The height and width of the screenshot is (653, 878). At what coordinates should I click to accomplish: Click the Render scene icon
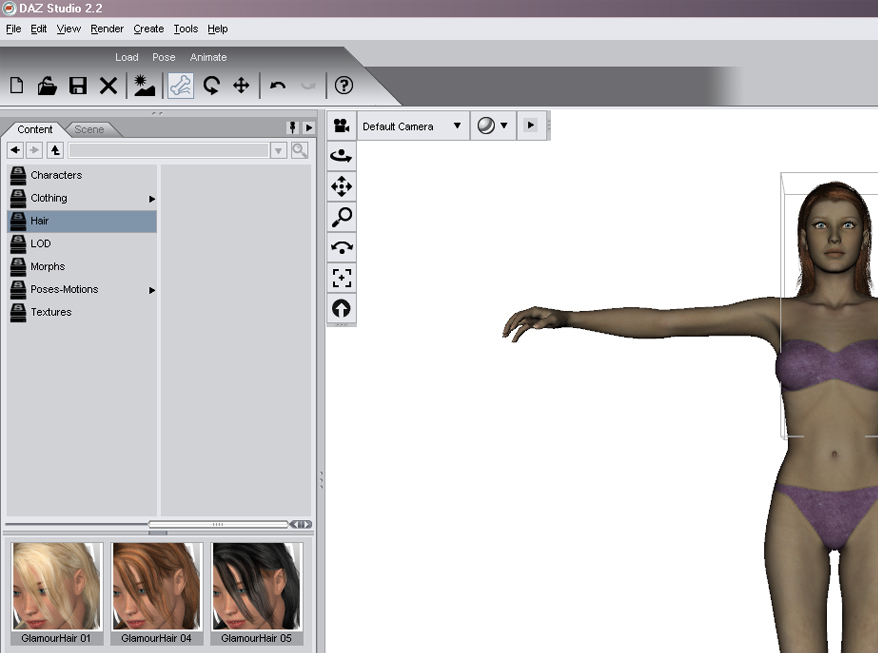(x=145, y=86)
